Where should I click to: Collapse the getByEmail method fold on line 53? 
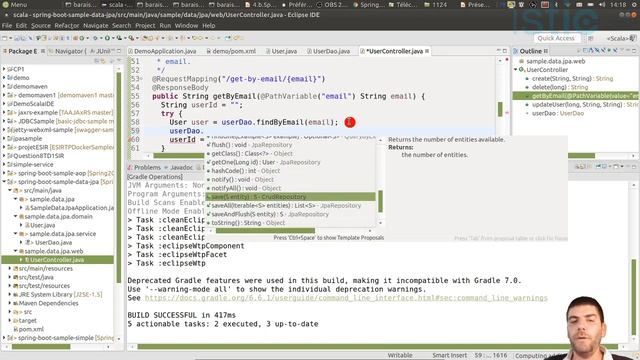[141, 79]
